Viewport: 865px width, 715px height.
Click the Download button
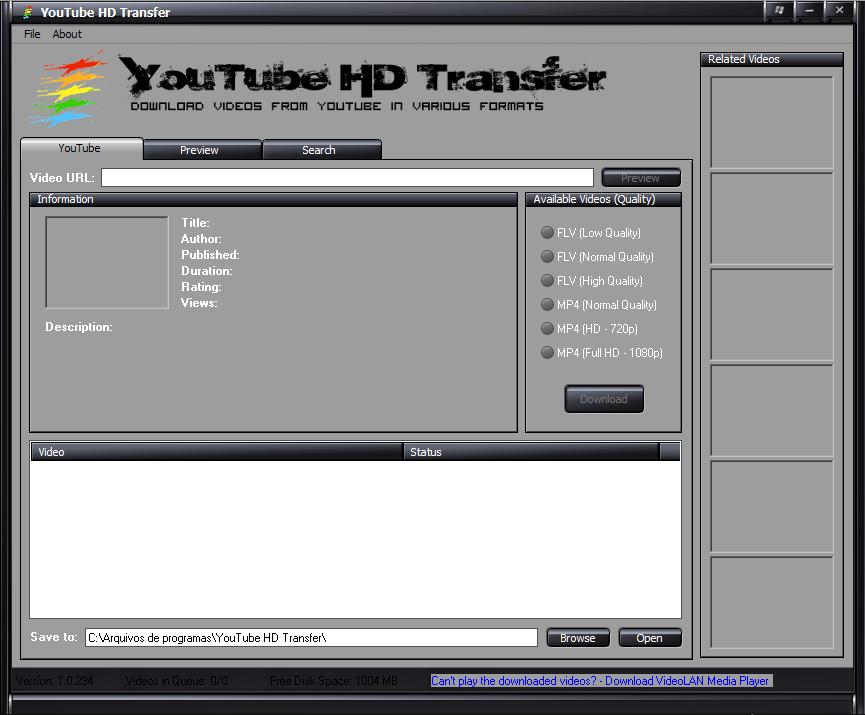point(604,399)
